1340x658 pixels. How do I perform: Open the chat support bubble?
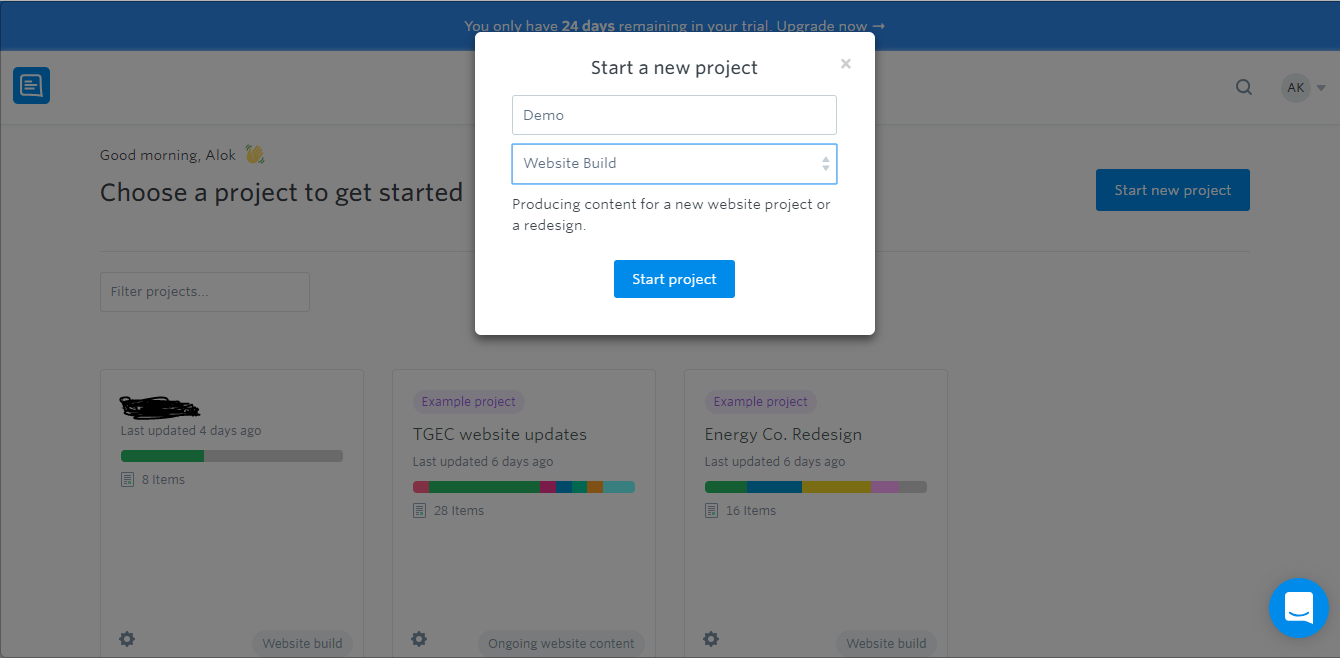pos(1298,608)
